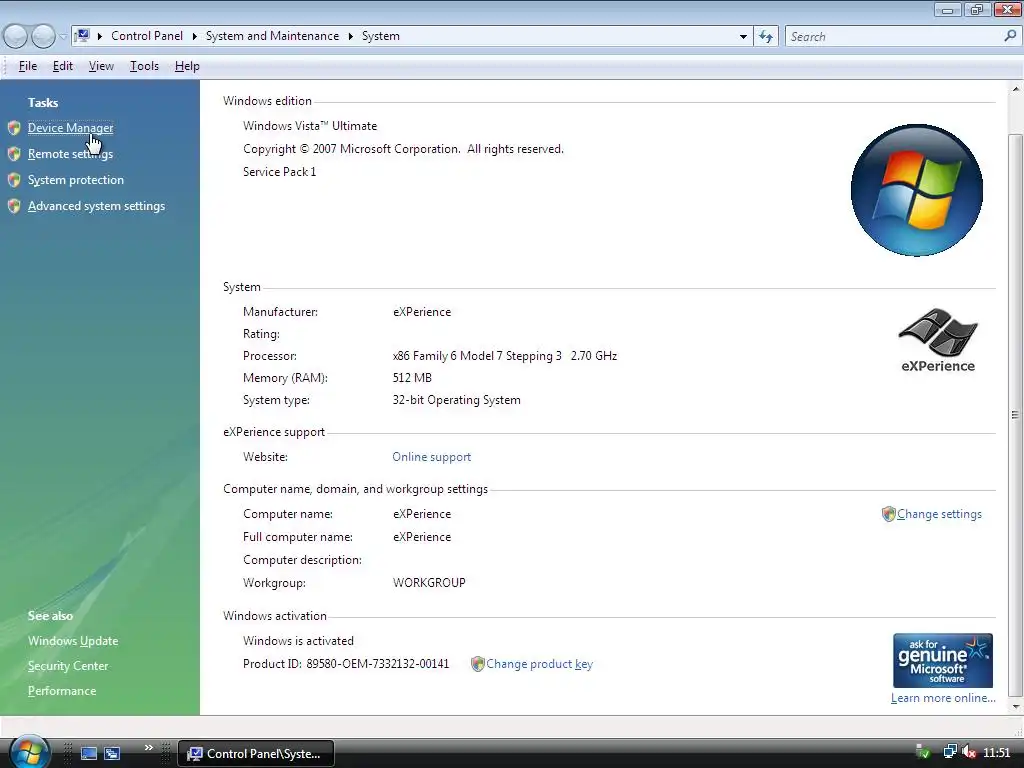This screenshot has width=1024, height=768.
Task: Click the Windows is activated text
Action: pyautogui.click(x=298, y=641)
